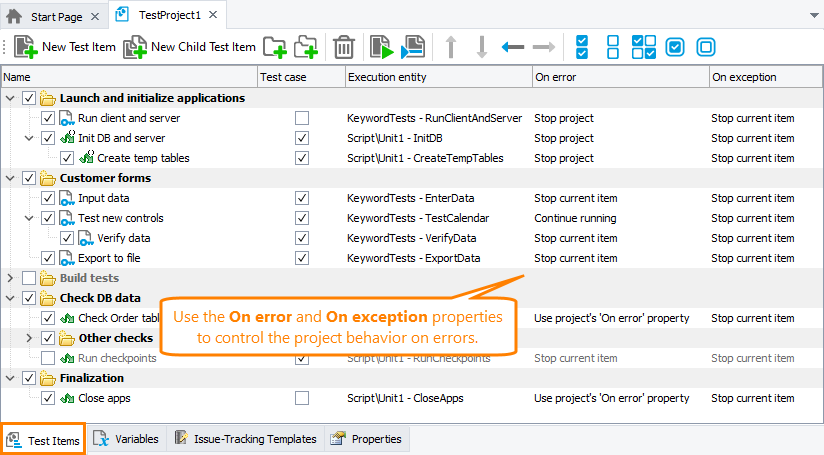824x455 pixels.
Task: Select 'KeywordTests - EnterData' execution entity
Action: click(410, 198)
